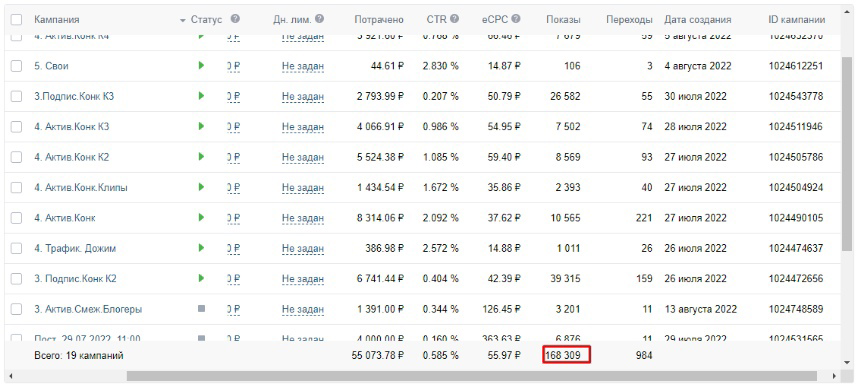Check the box for 4. Трафик. Дожим
Viewport: 858px width, 384px height.
16,248
